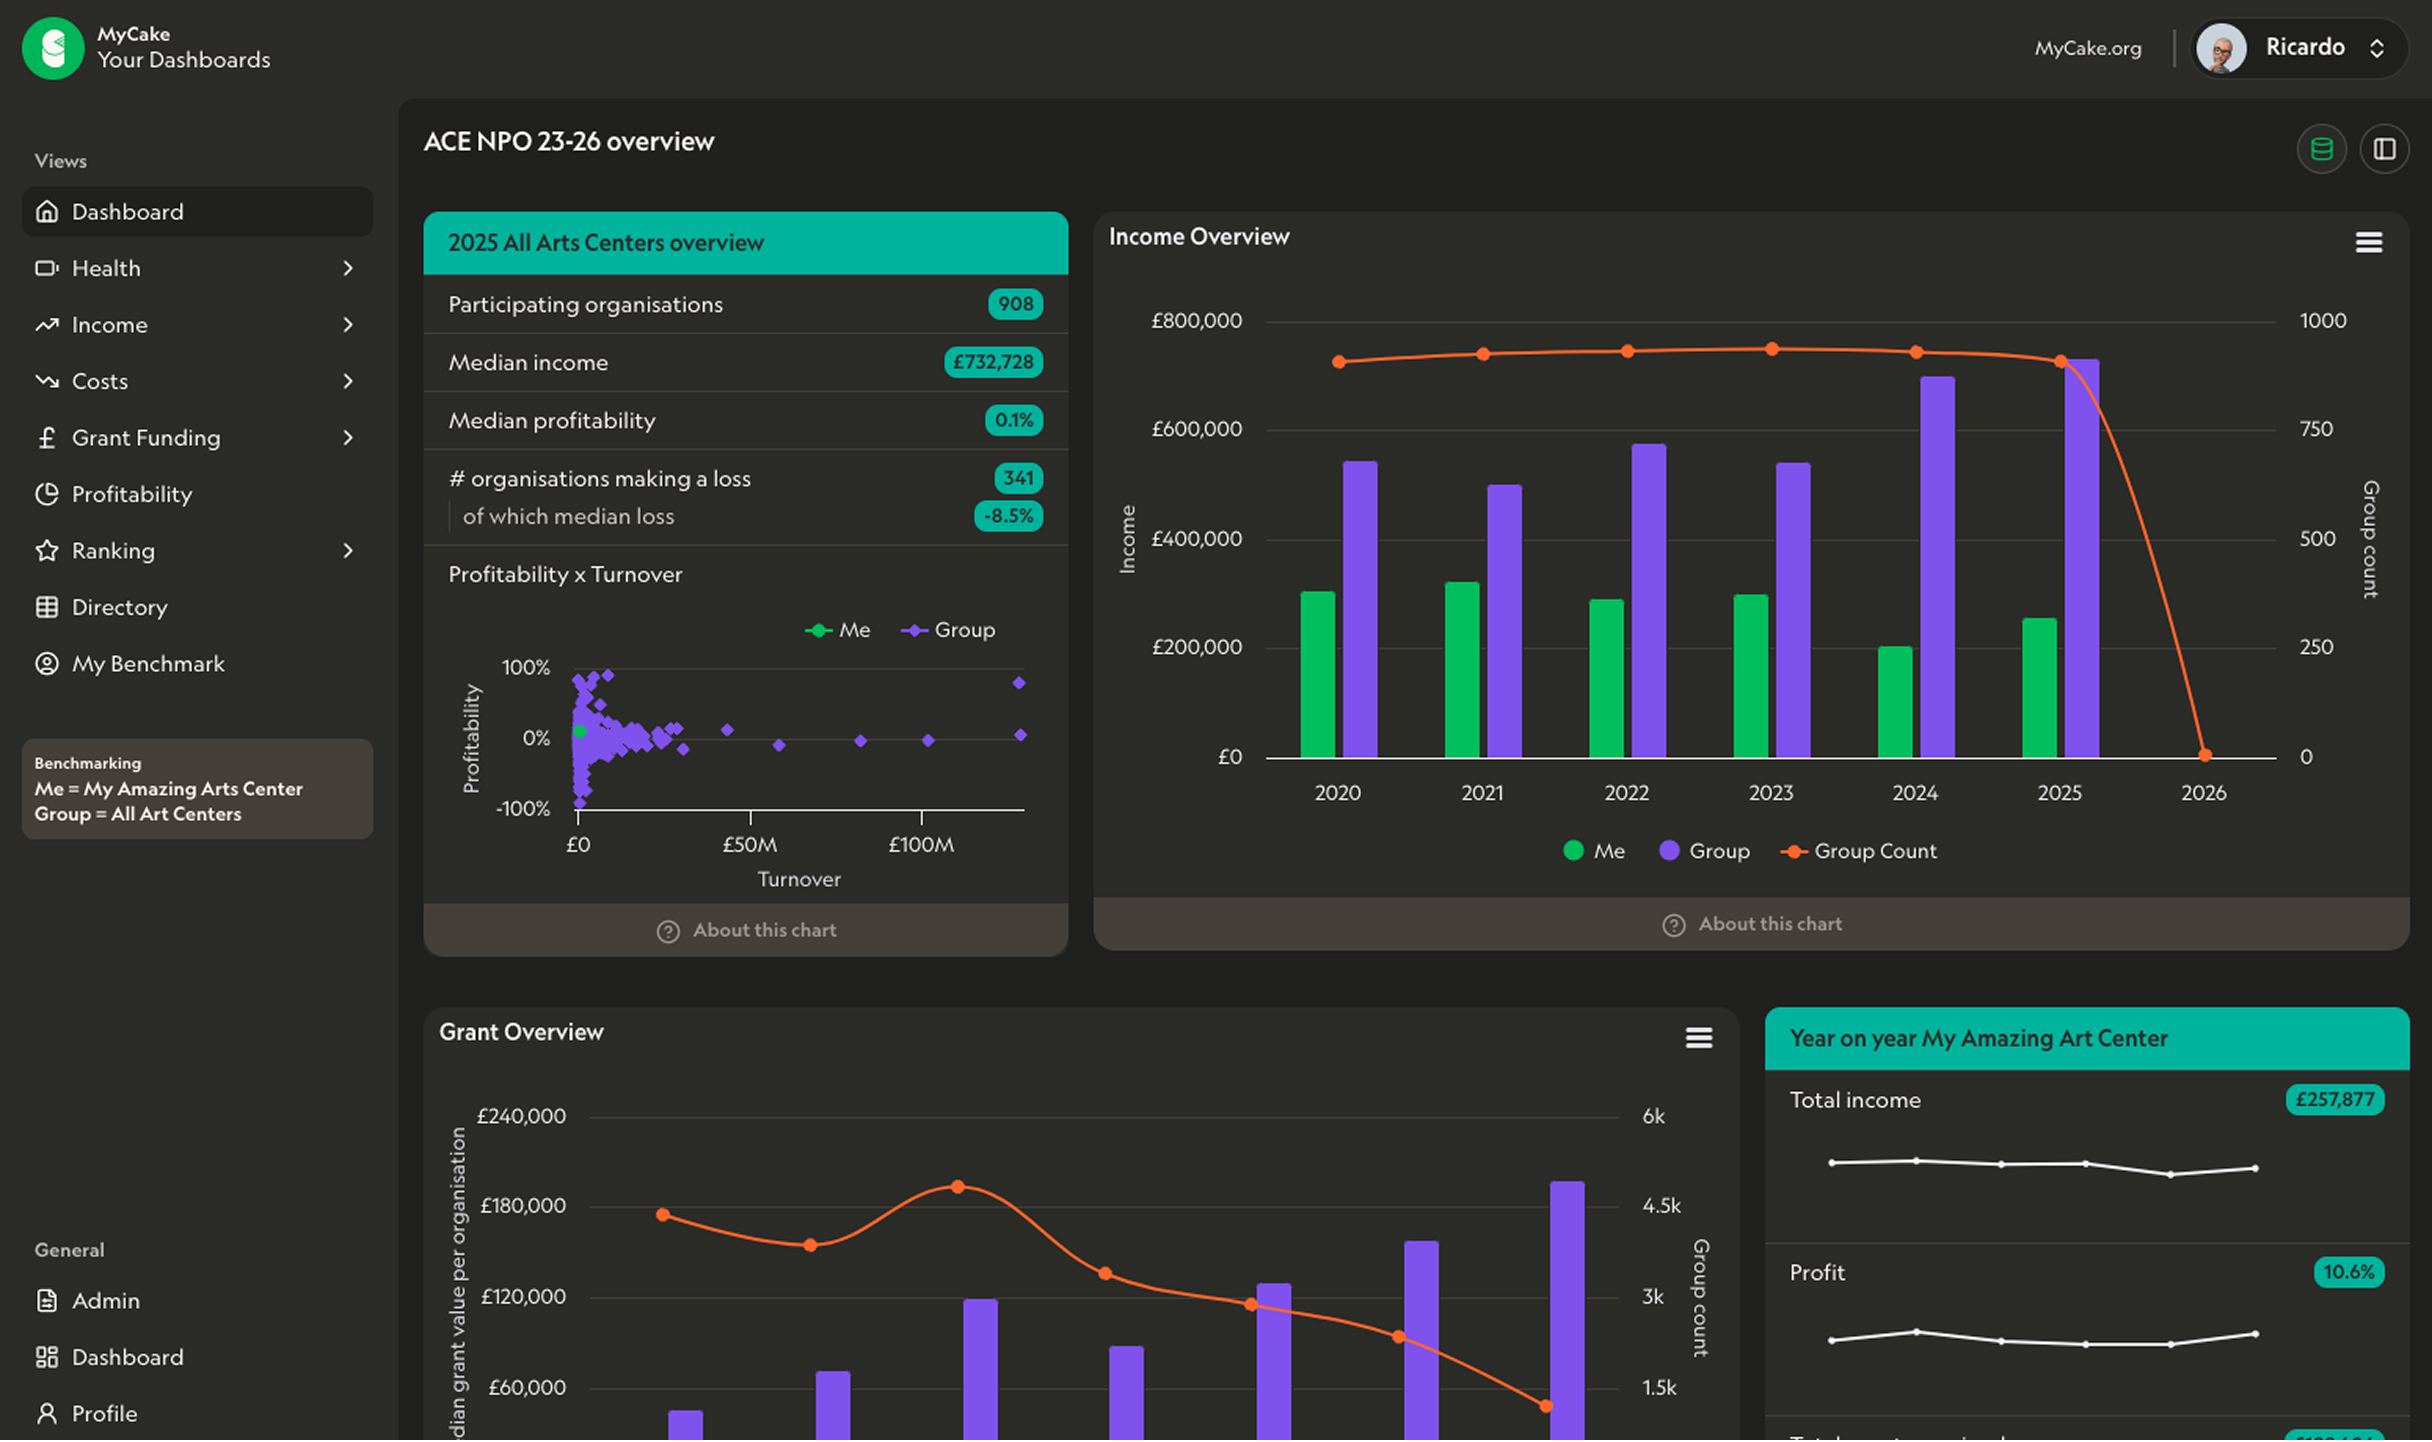Select Dashboard in the Views menu
The width and height of the screenshot is (2432, 1442).
[197, 211]
